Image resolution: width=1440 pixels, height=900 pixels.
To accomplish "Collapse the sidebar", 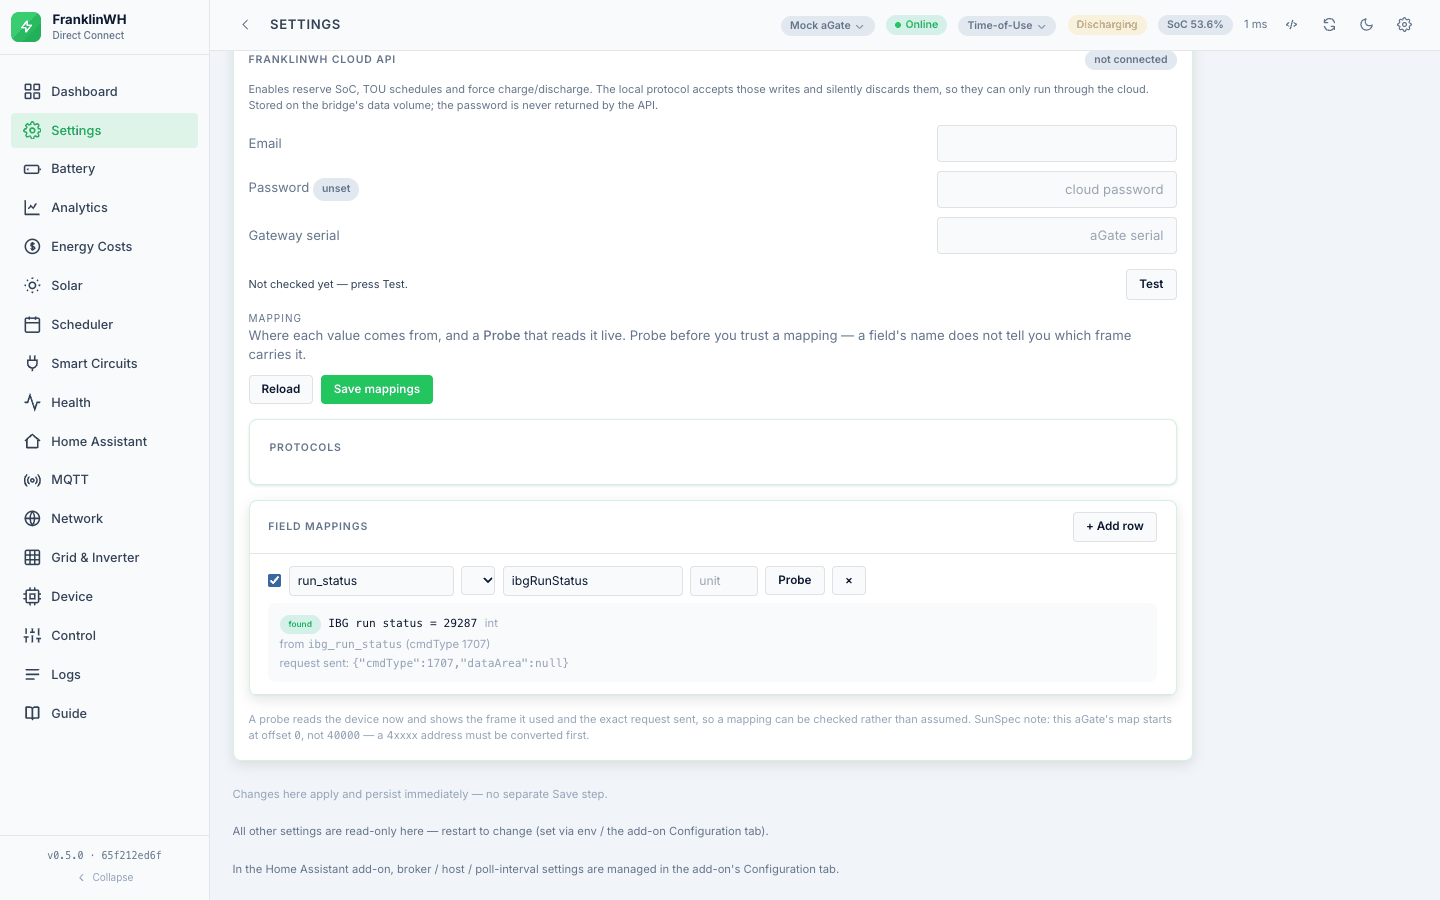I will coord(105,878).
